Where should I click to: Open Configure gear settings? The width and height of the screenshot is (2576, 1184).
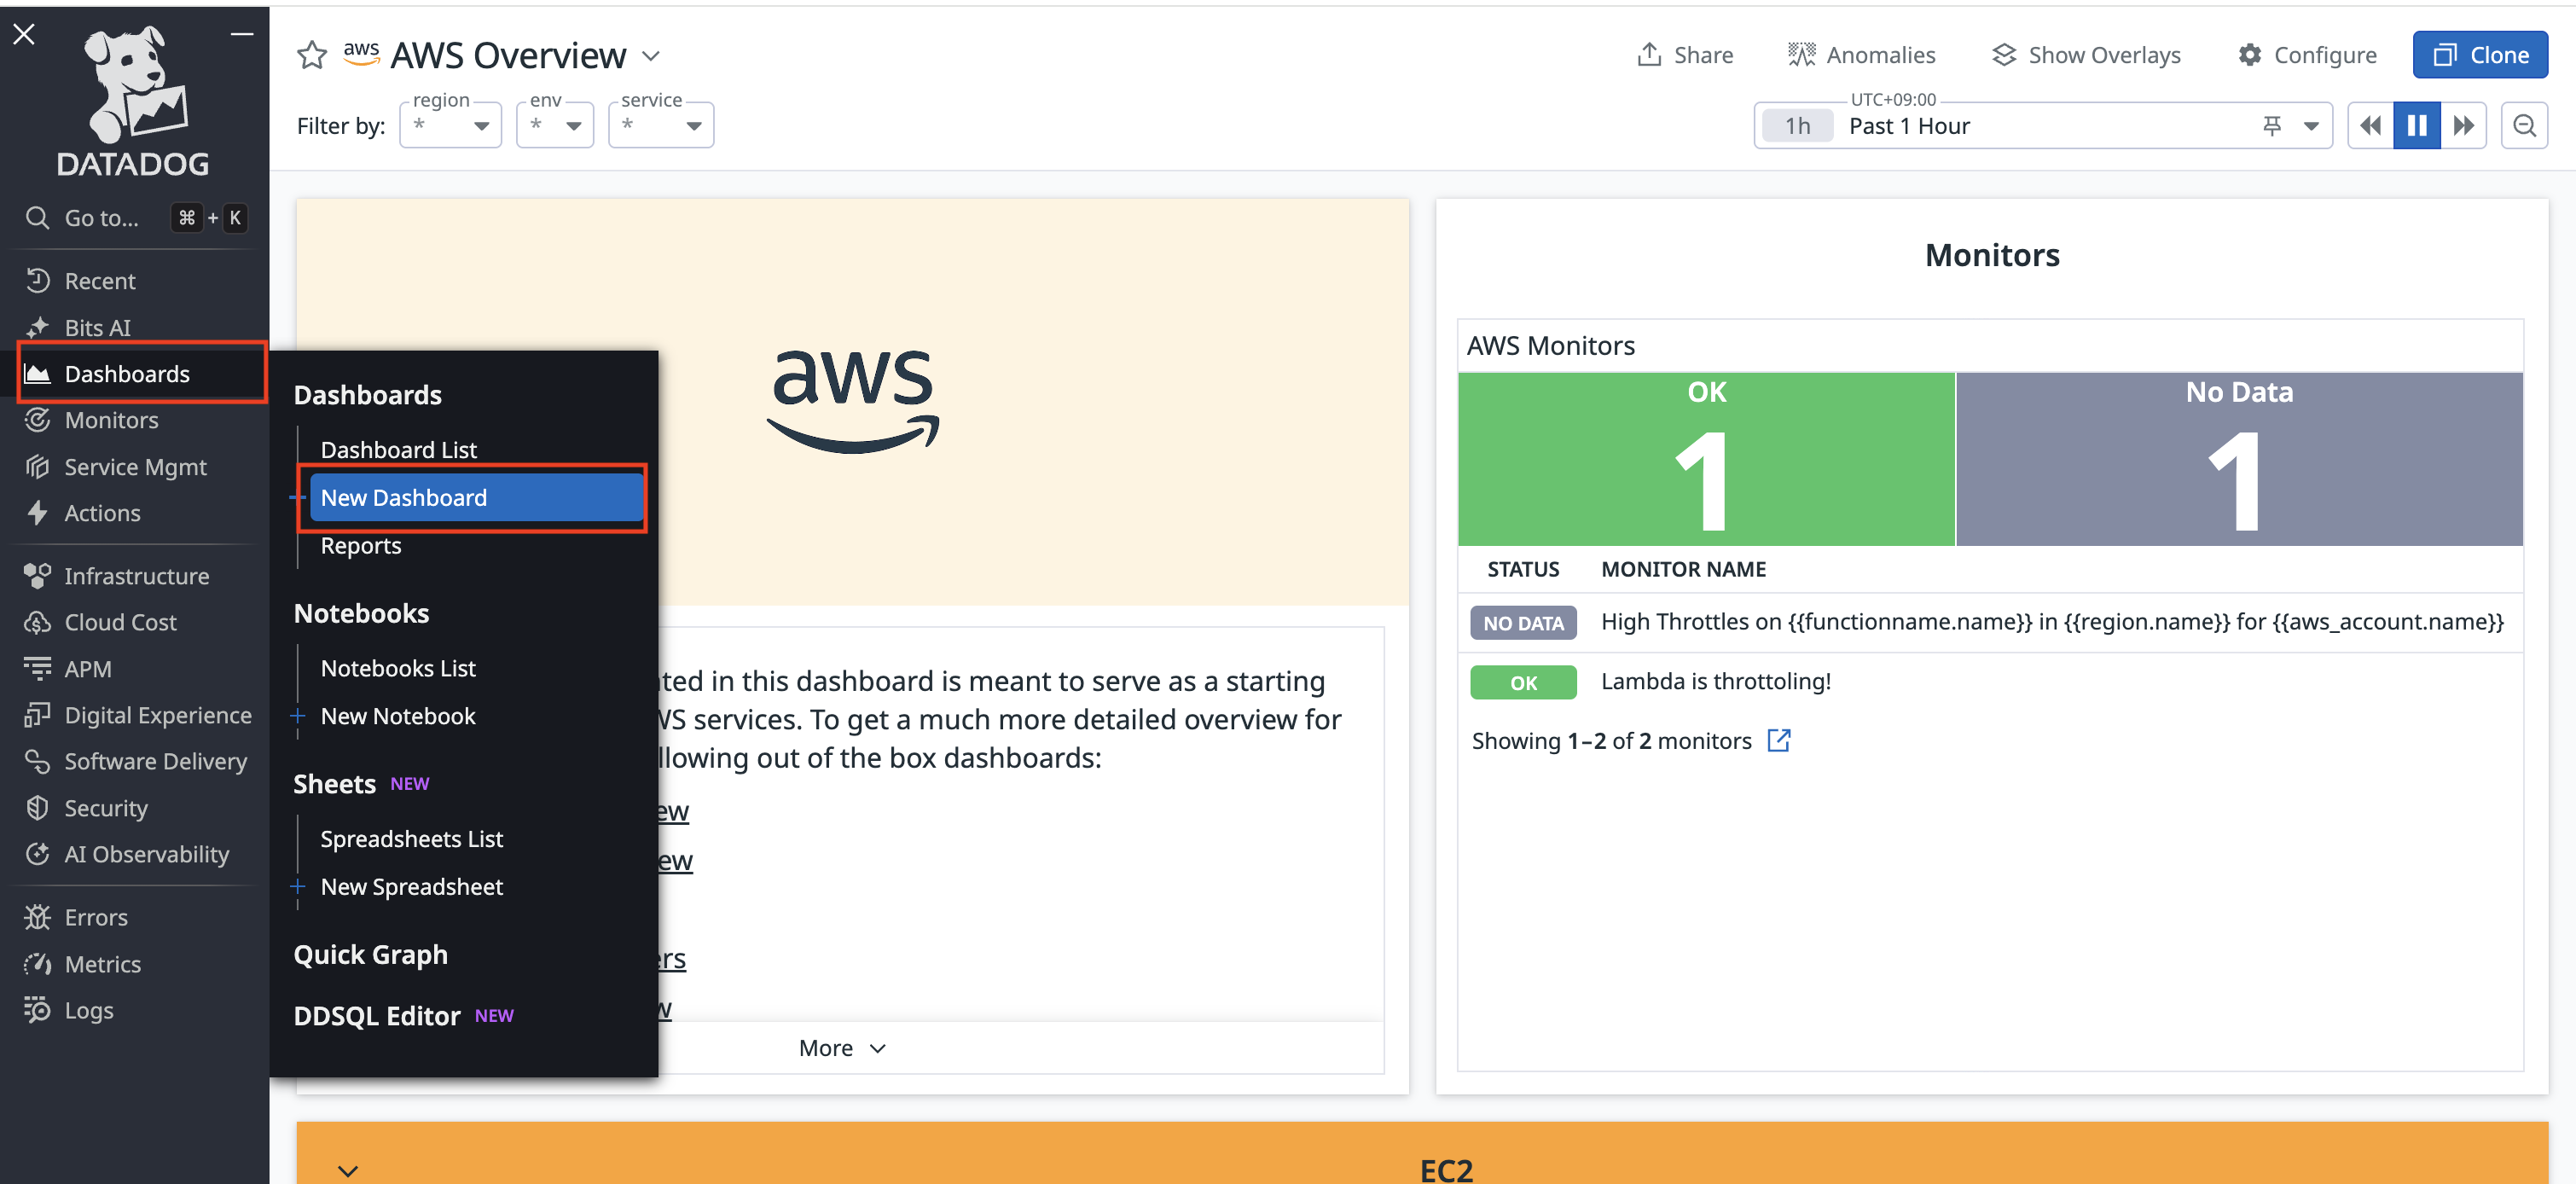click(x=2307, y=55)
